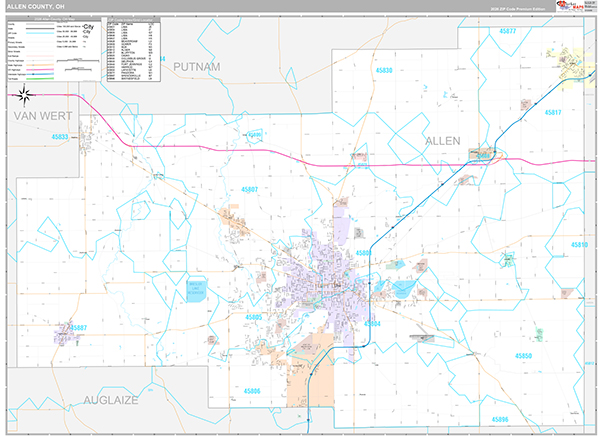The width and height of the screenshot is (600, 436).
Task: Click the Bresler Lake Reservoir label
Action: 196,289
